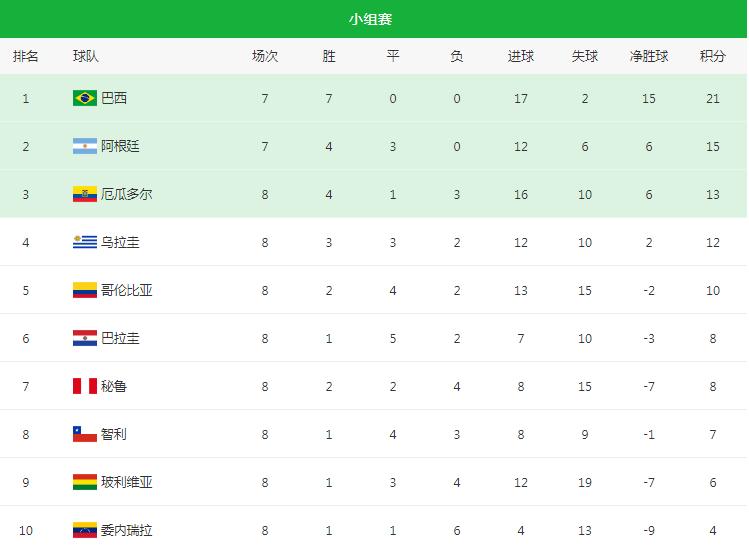Click the Venezuela flag icon
This screenshot has width=749, height=546.
tap(85, 530)
